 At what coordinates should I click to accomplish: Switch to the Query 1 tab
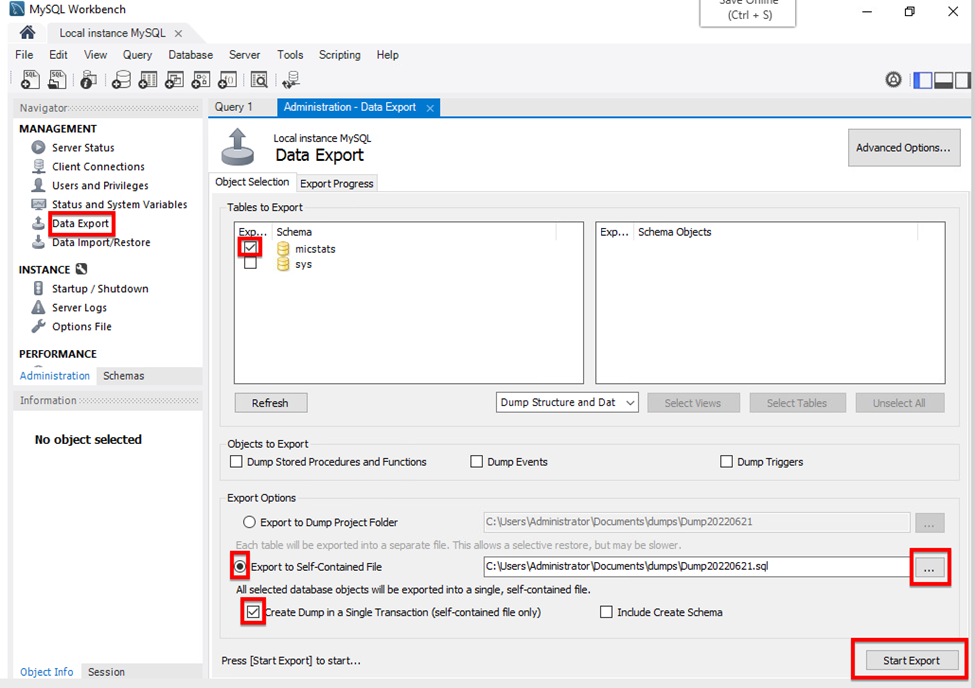pos(234,107)
